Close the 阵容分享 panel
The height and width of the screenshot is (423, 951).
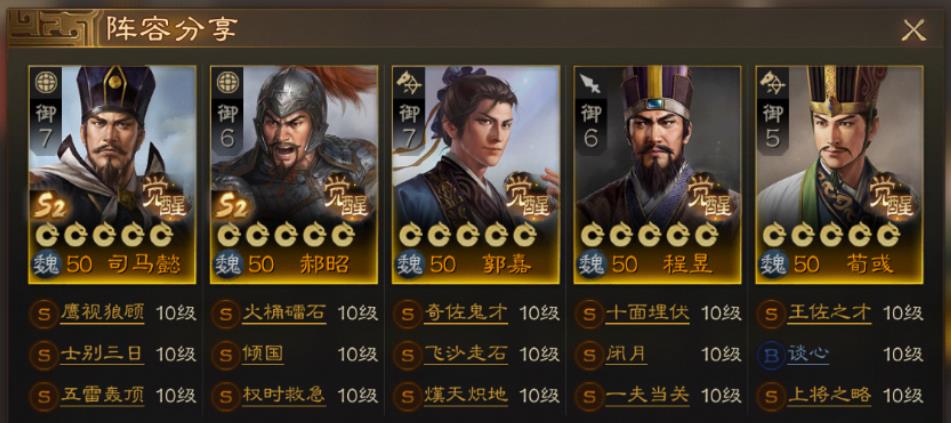(x=913, y=30)
